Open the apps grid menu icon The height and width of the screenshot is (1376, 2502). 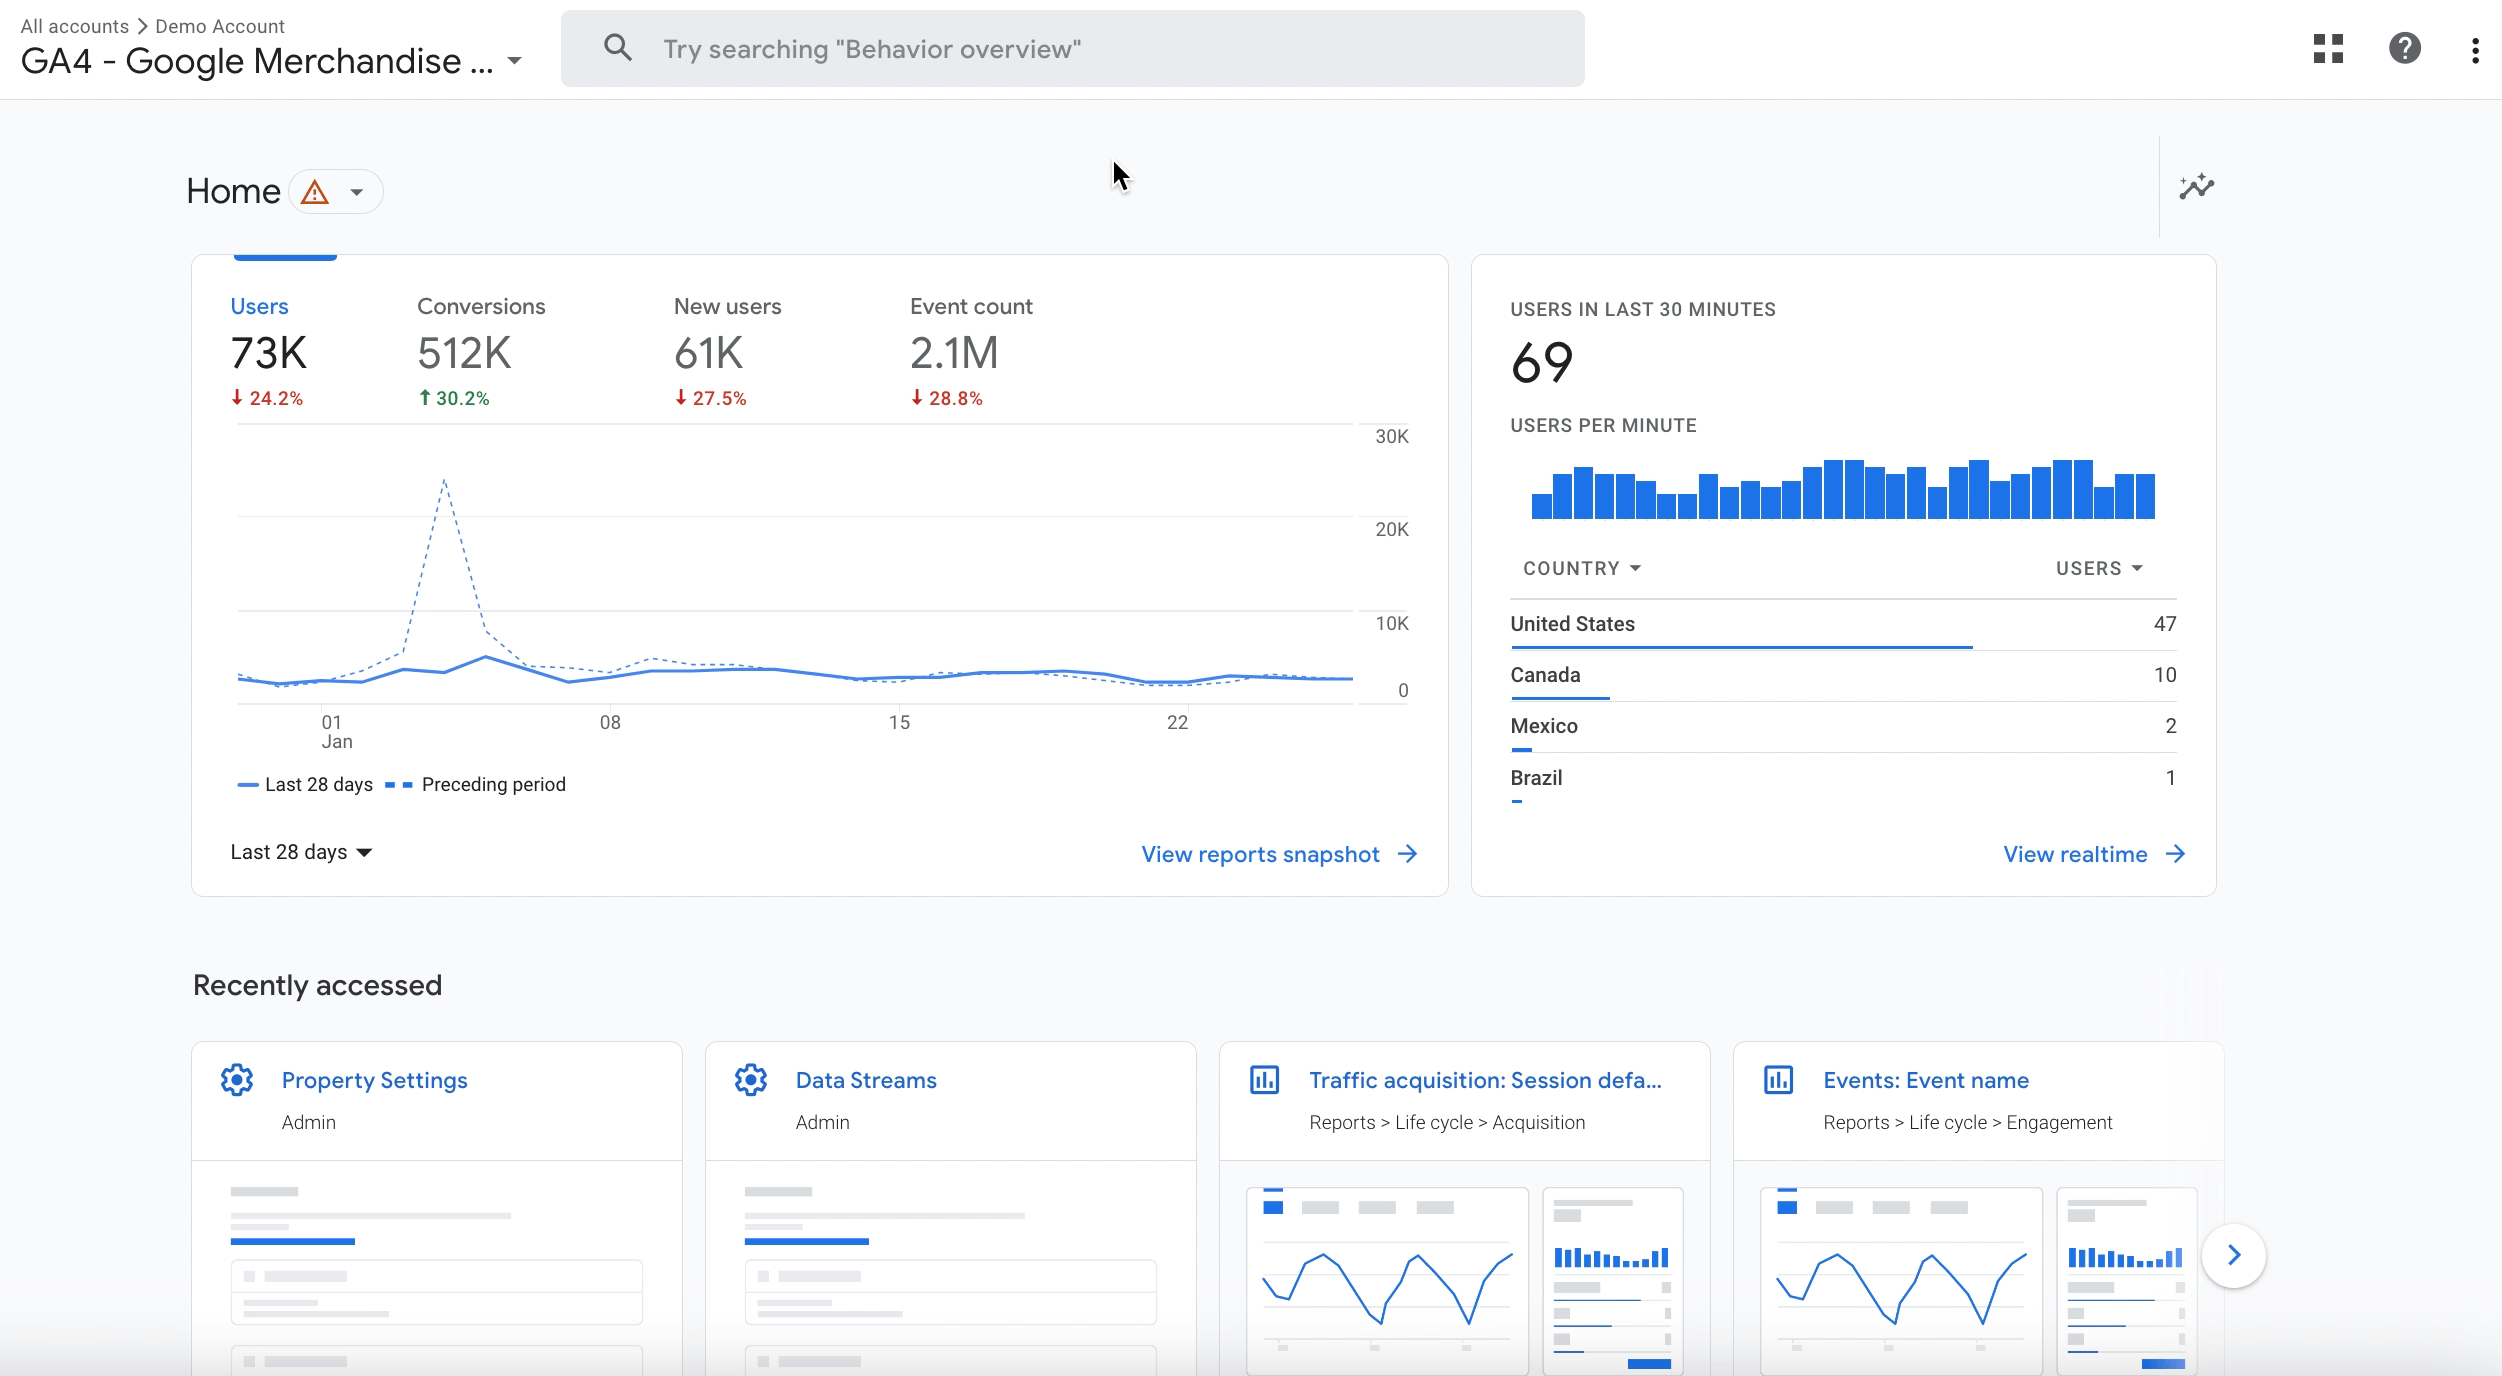pos(2329,47)
